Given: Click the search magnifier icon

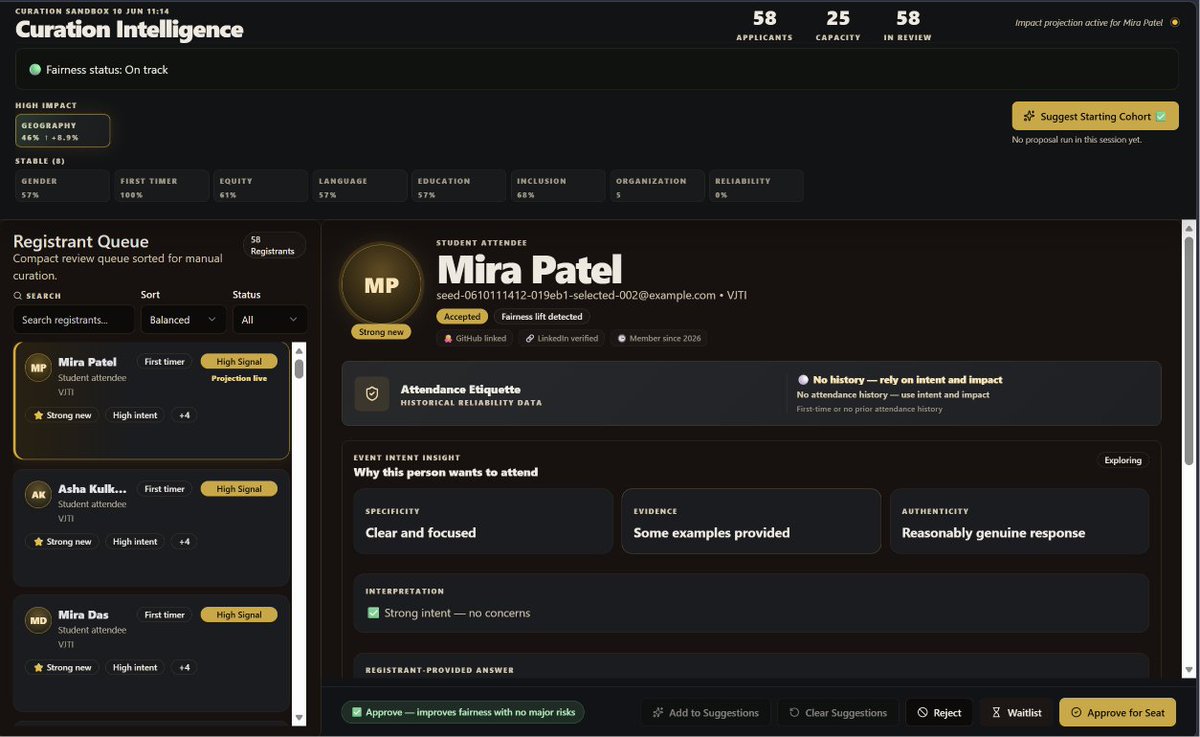Looking at the screenshot, I should [x=18, y=296].
